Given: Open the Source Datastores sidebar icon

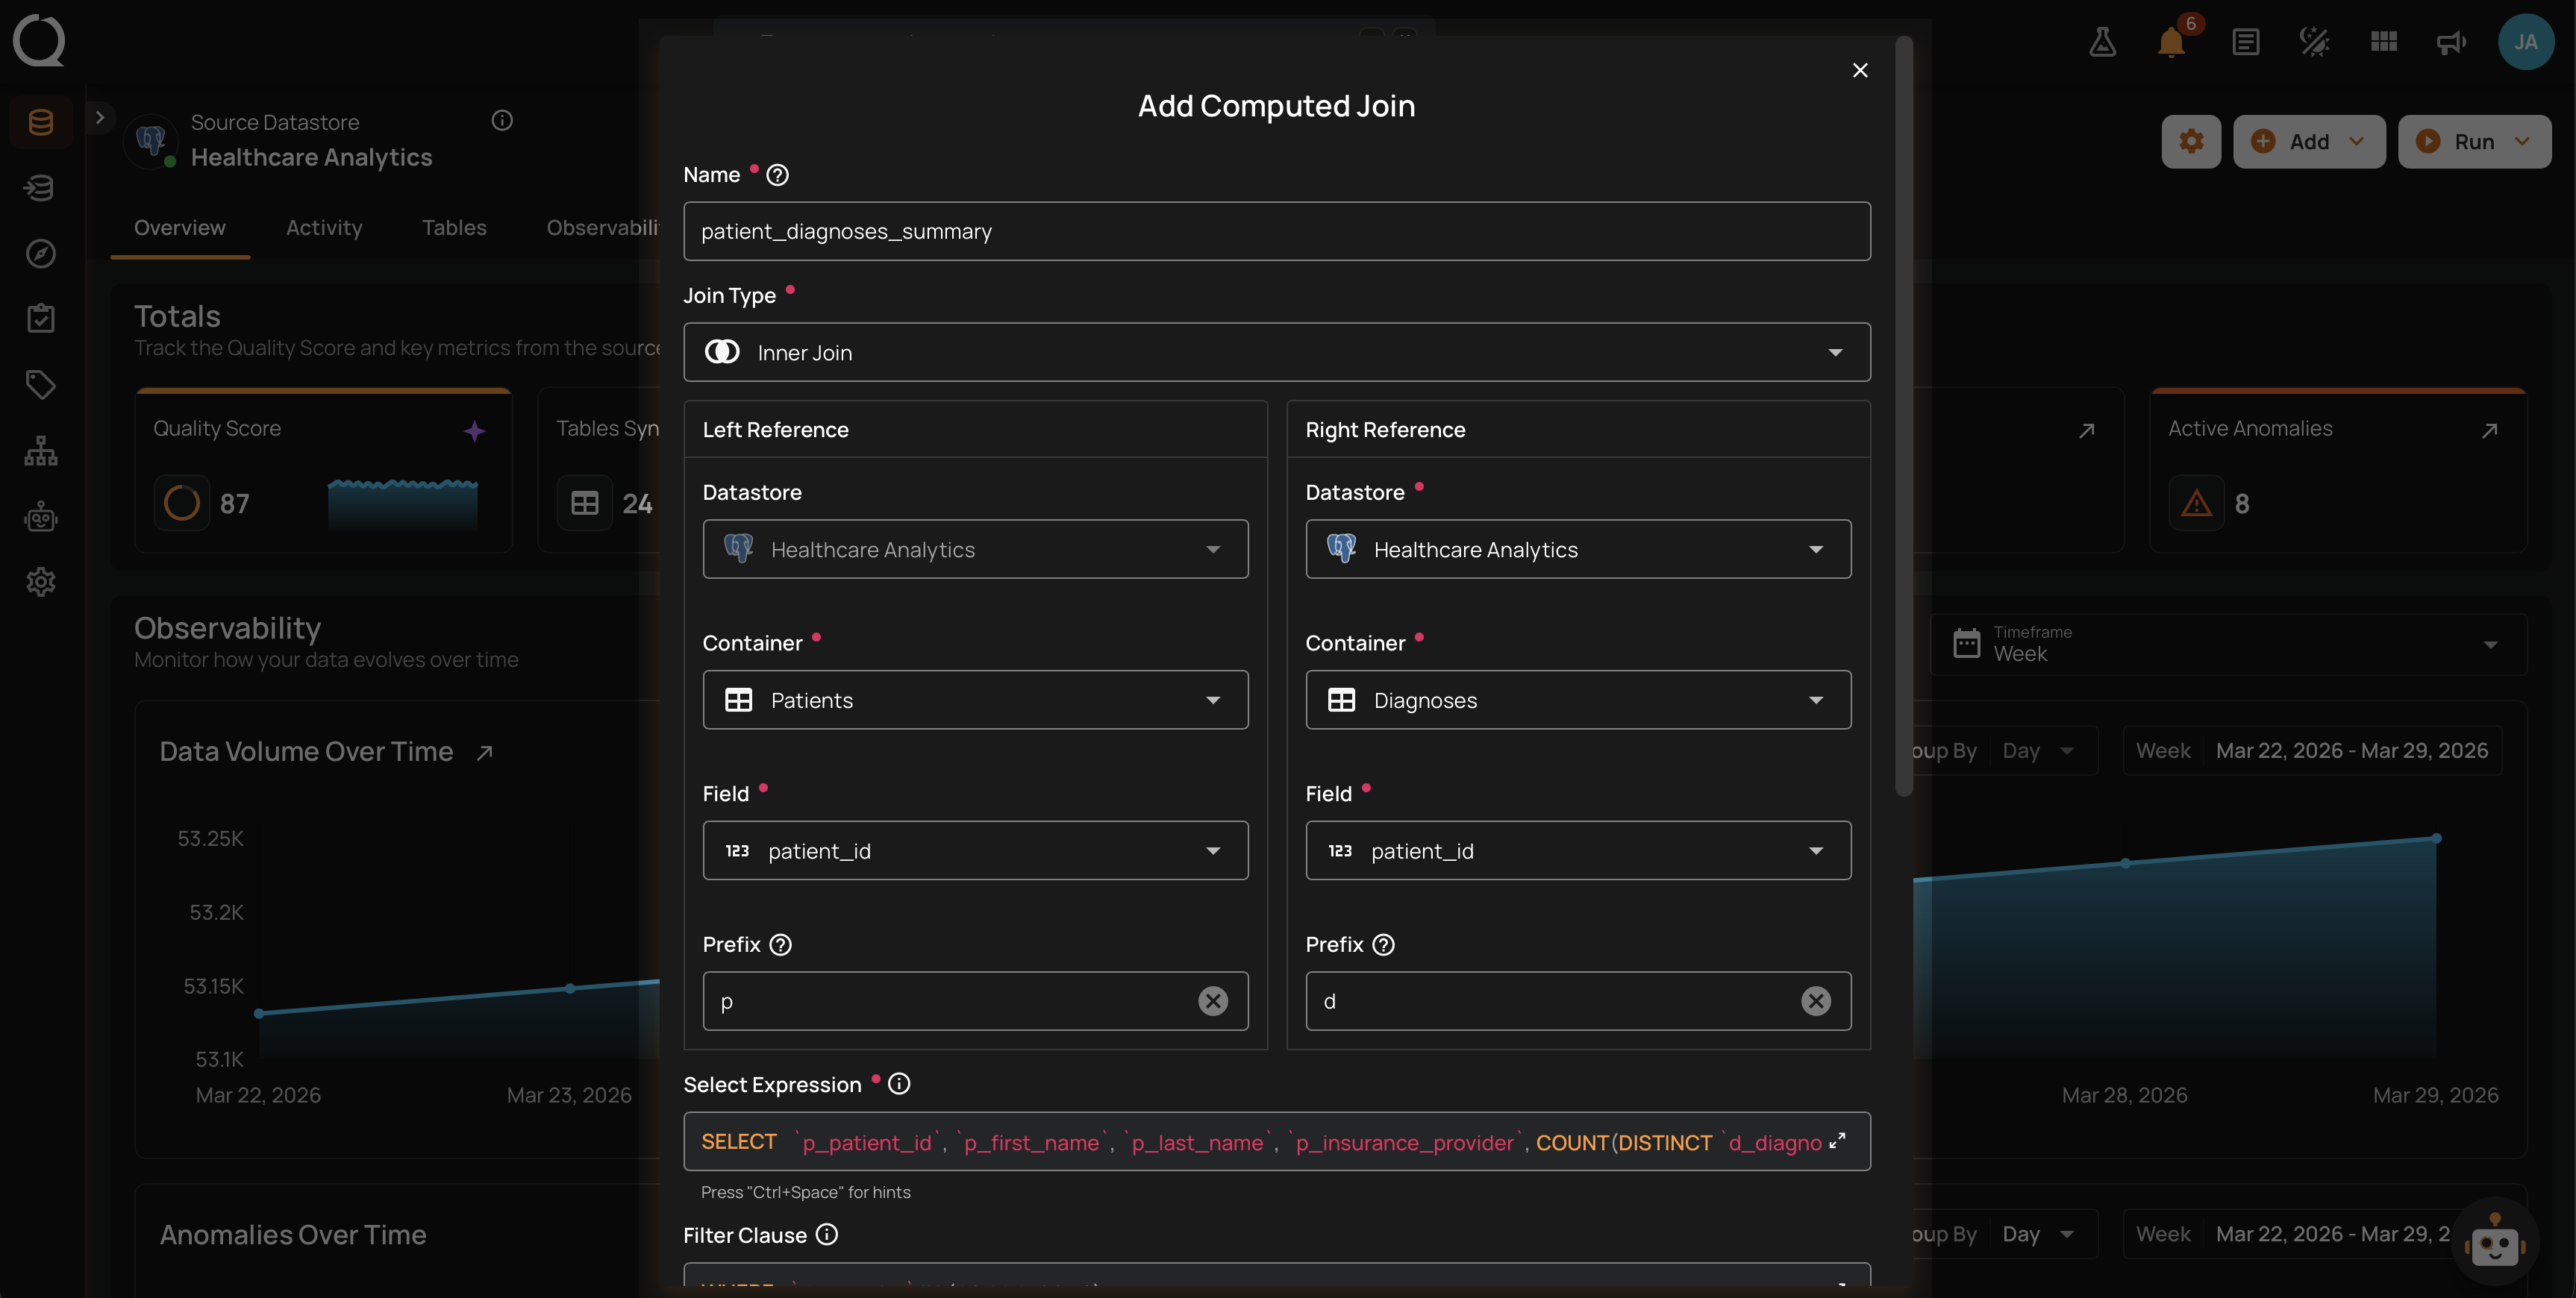Looking at the screenshot, I should pyautogui.click(x=41, y=123).
